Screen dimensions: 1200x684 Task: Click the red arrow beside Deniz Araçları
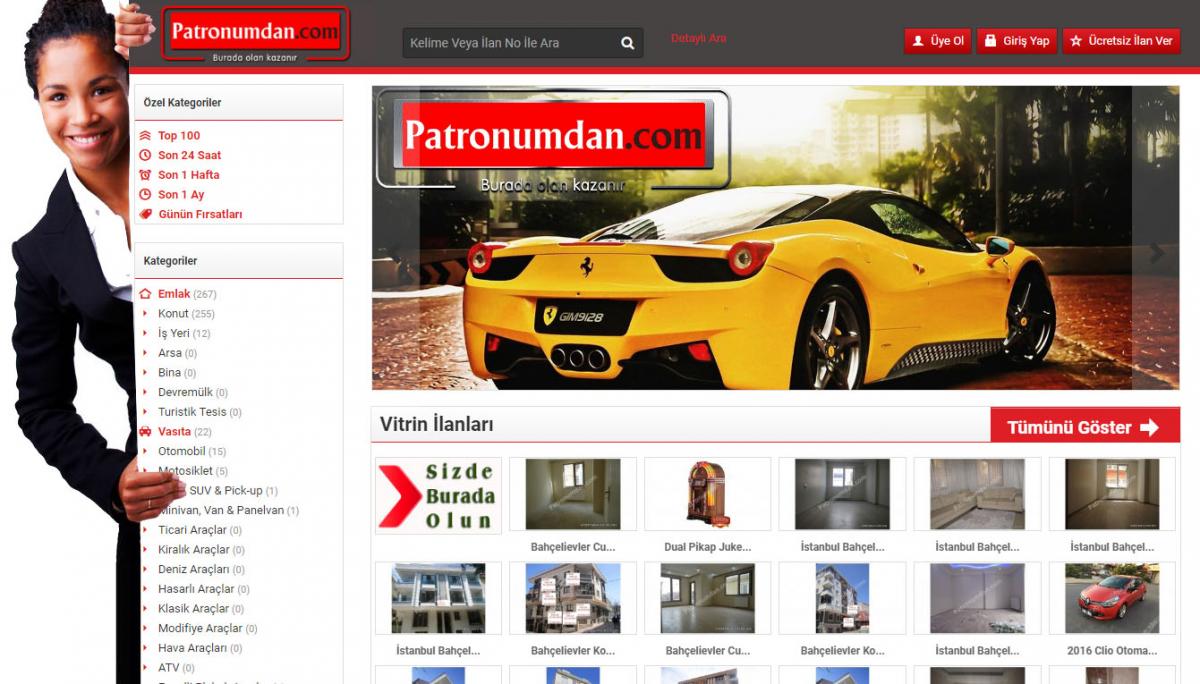tap(146, 569)
